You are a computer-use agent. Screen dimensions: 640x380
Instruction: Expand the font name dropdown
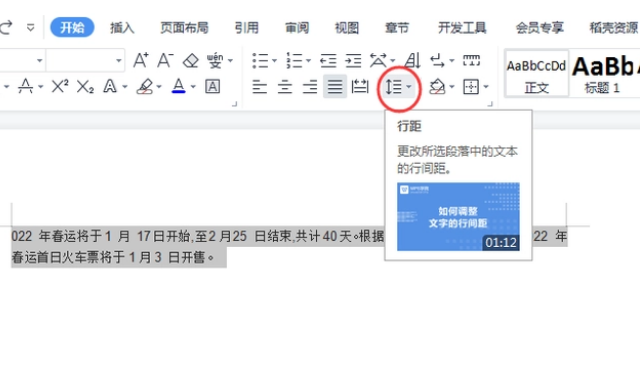[39, 61]
